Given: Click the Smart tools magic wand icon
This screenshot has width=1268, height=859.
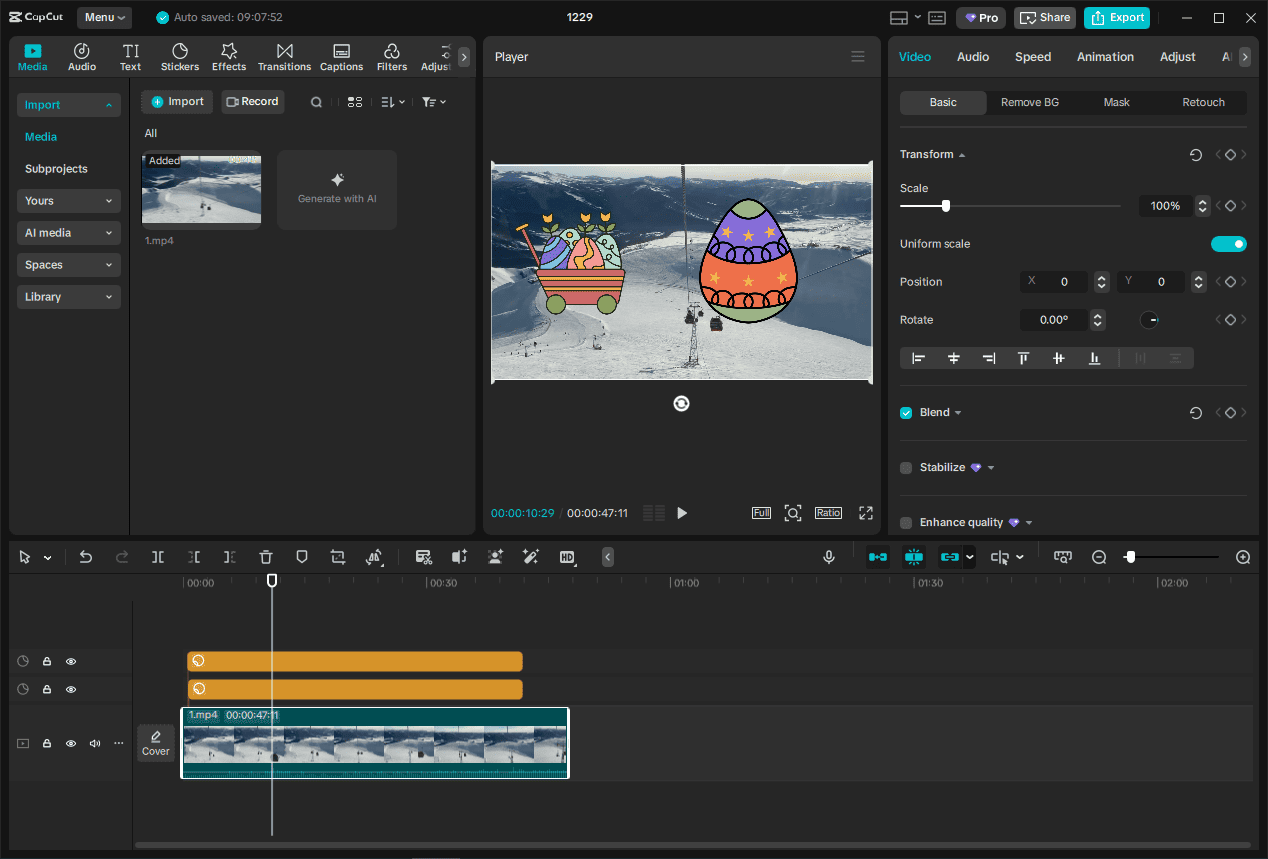Looking at the screenshot, I should [531, 557].
